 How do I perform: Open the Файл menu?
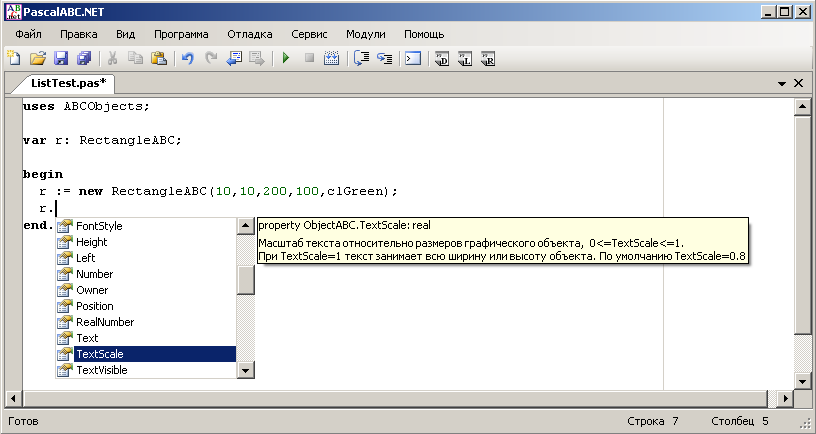point(29,34)
